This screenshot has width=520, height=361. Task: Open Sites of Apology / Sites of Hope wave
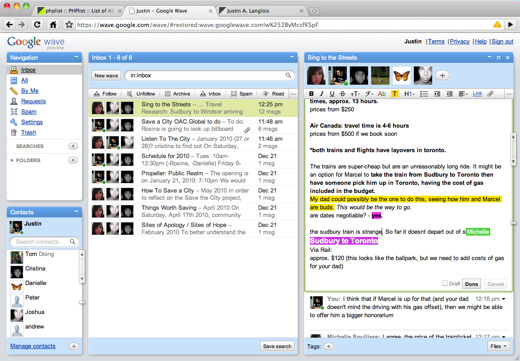pyautogui.click(x=193, y=228)
